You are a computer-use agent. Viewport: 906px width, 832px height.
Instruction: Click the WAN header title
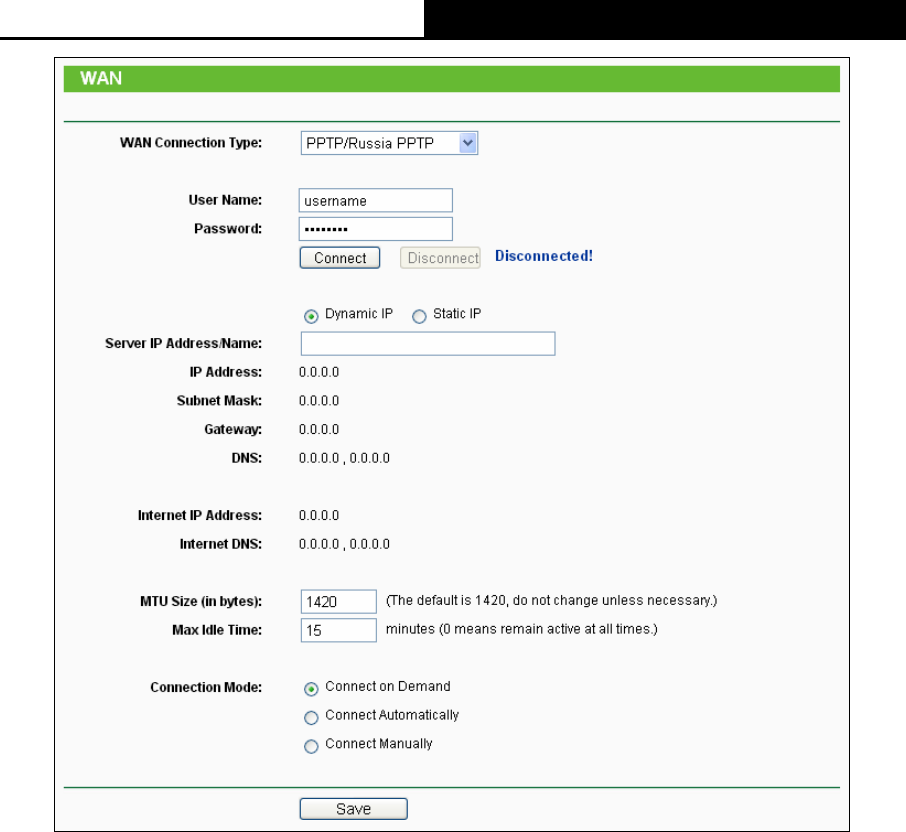coord(101,79)
